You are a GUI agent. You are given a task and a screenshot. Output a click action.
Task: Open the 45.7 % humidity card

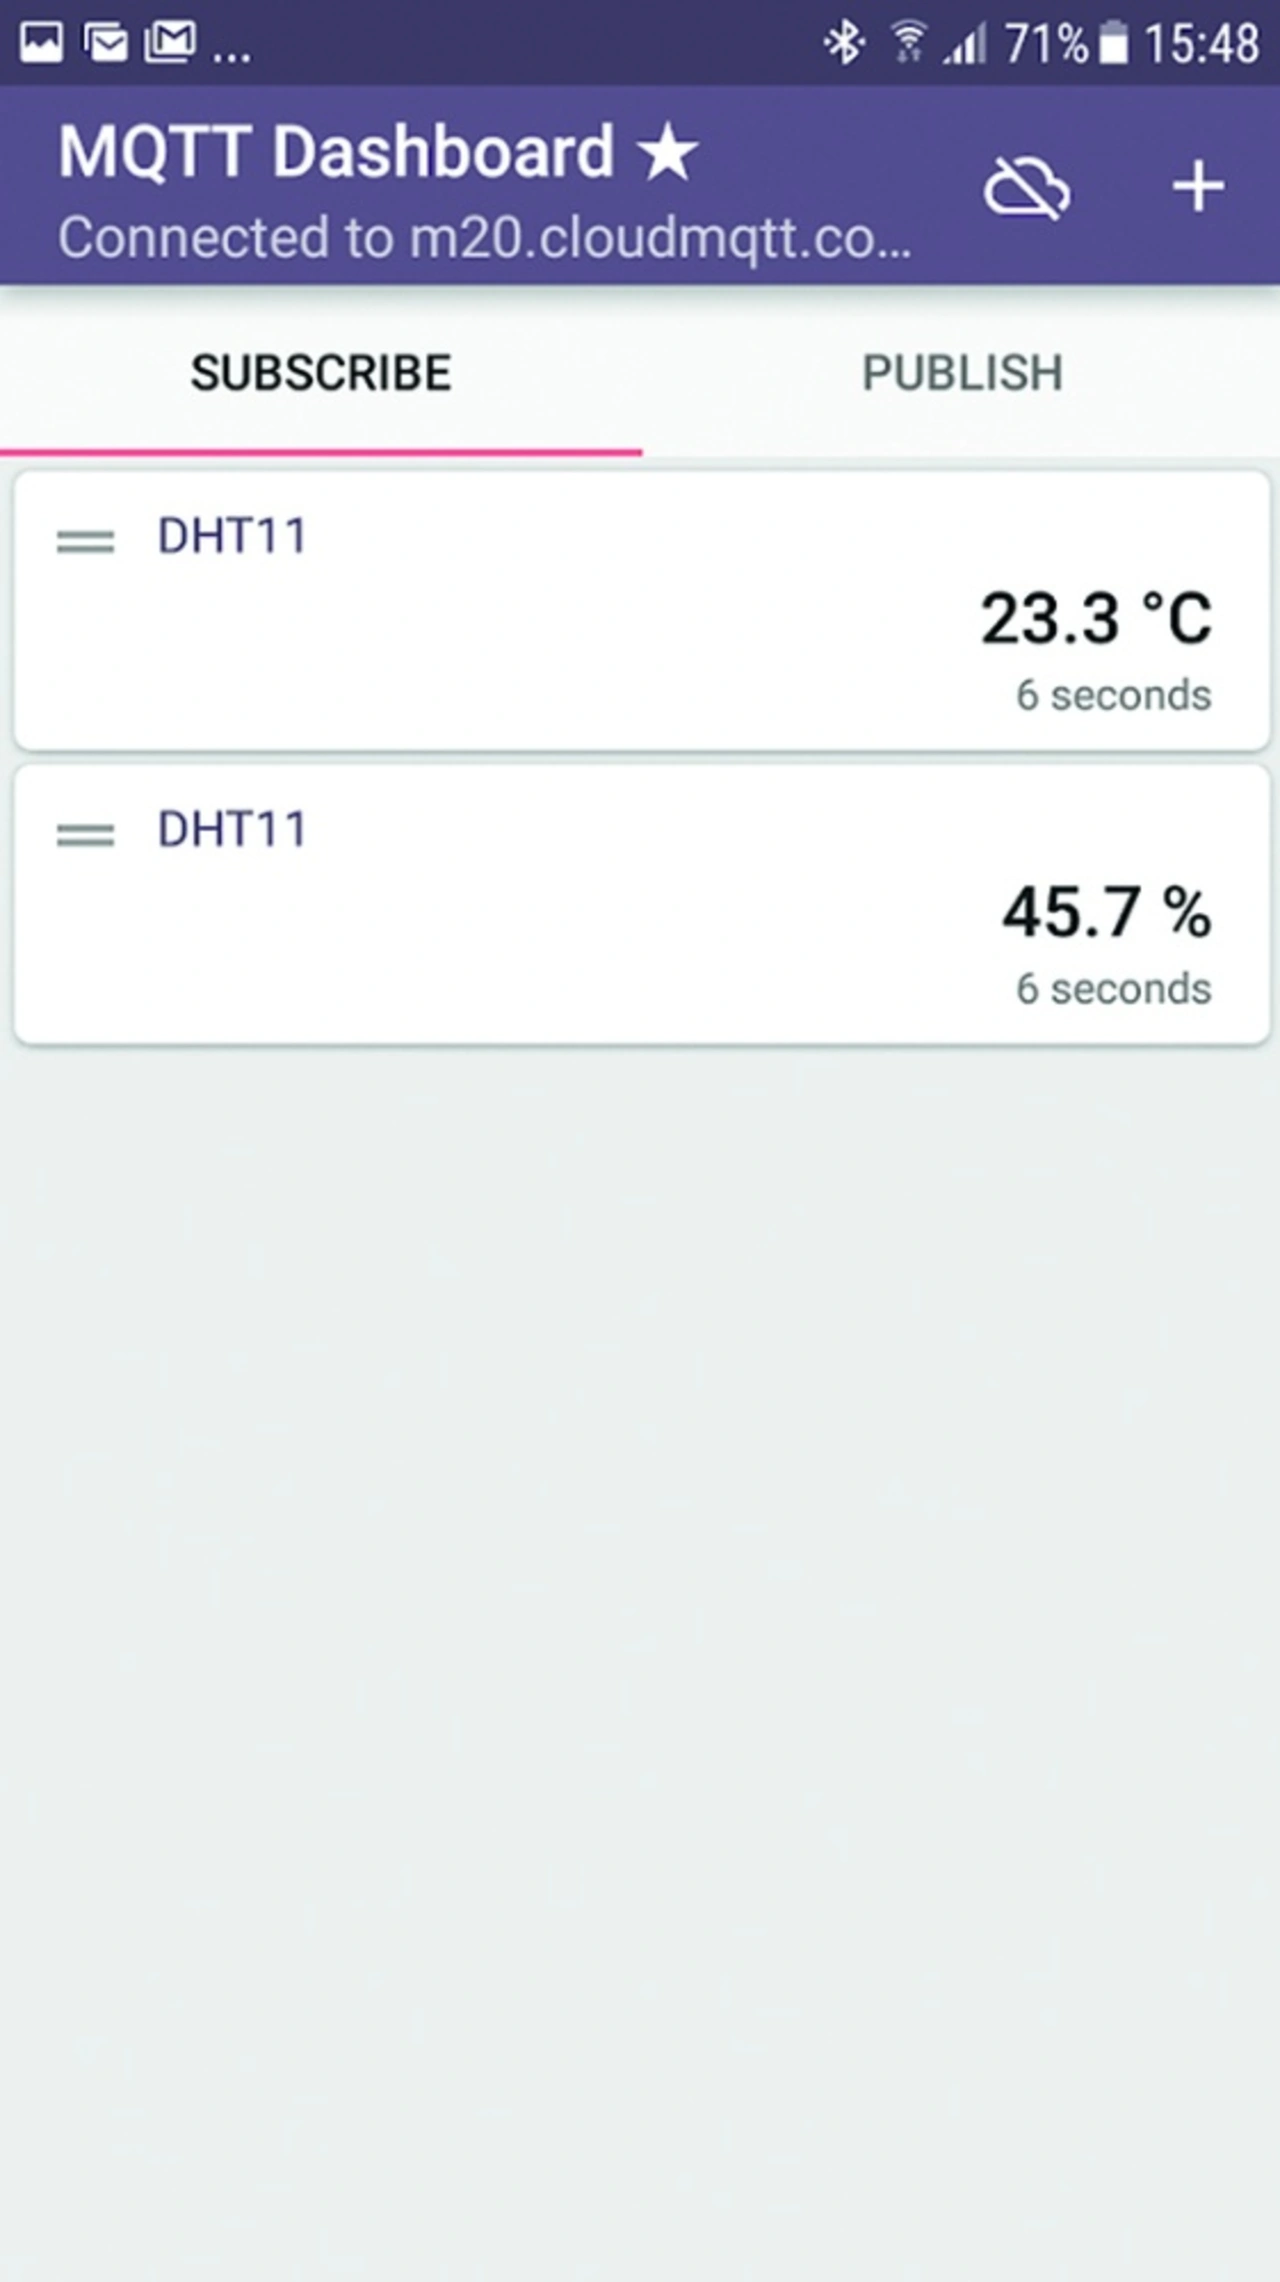tap(642, 905)
